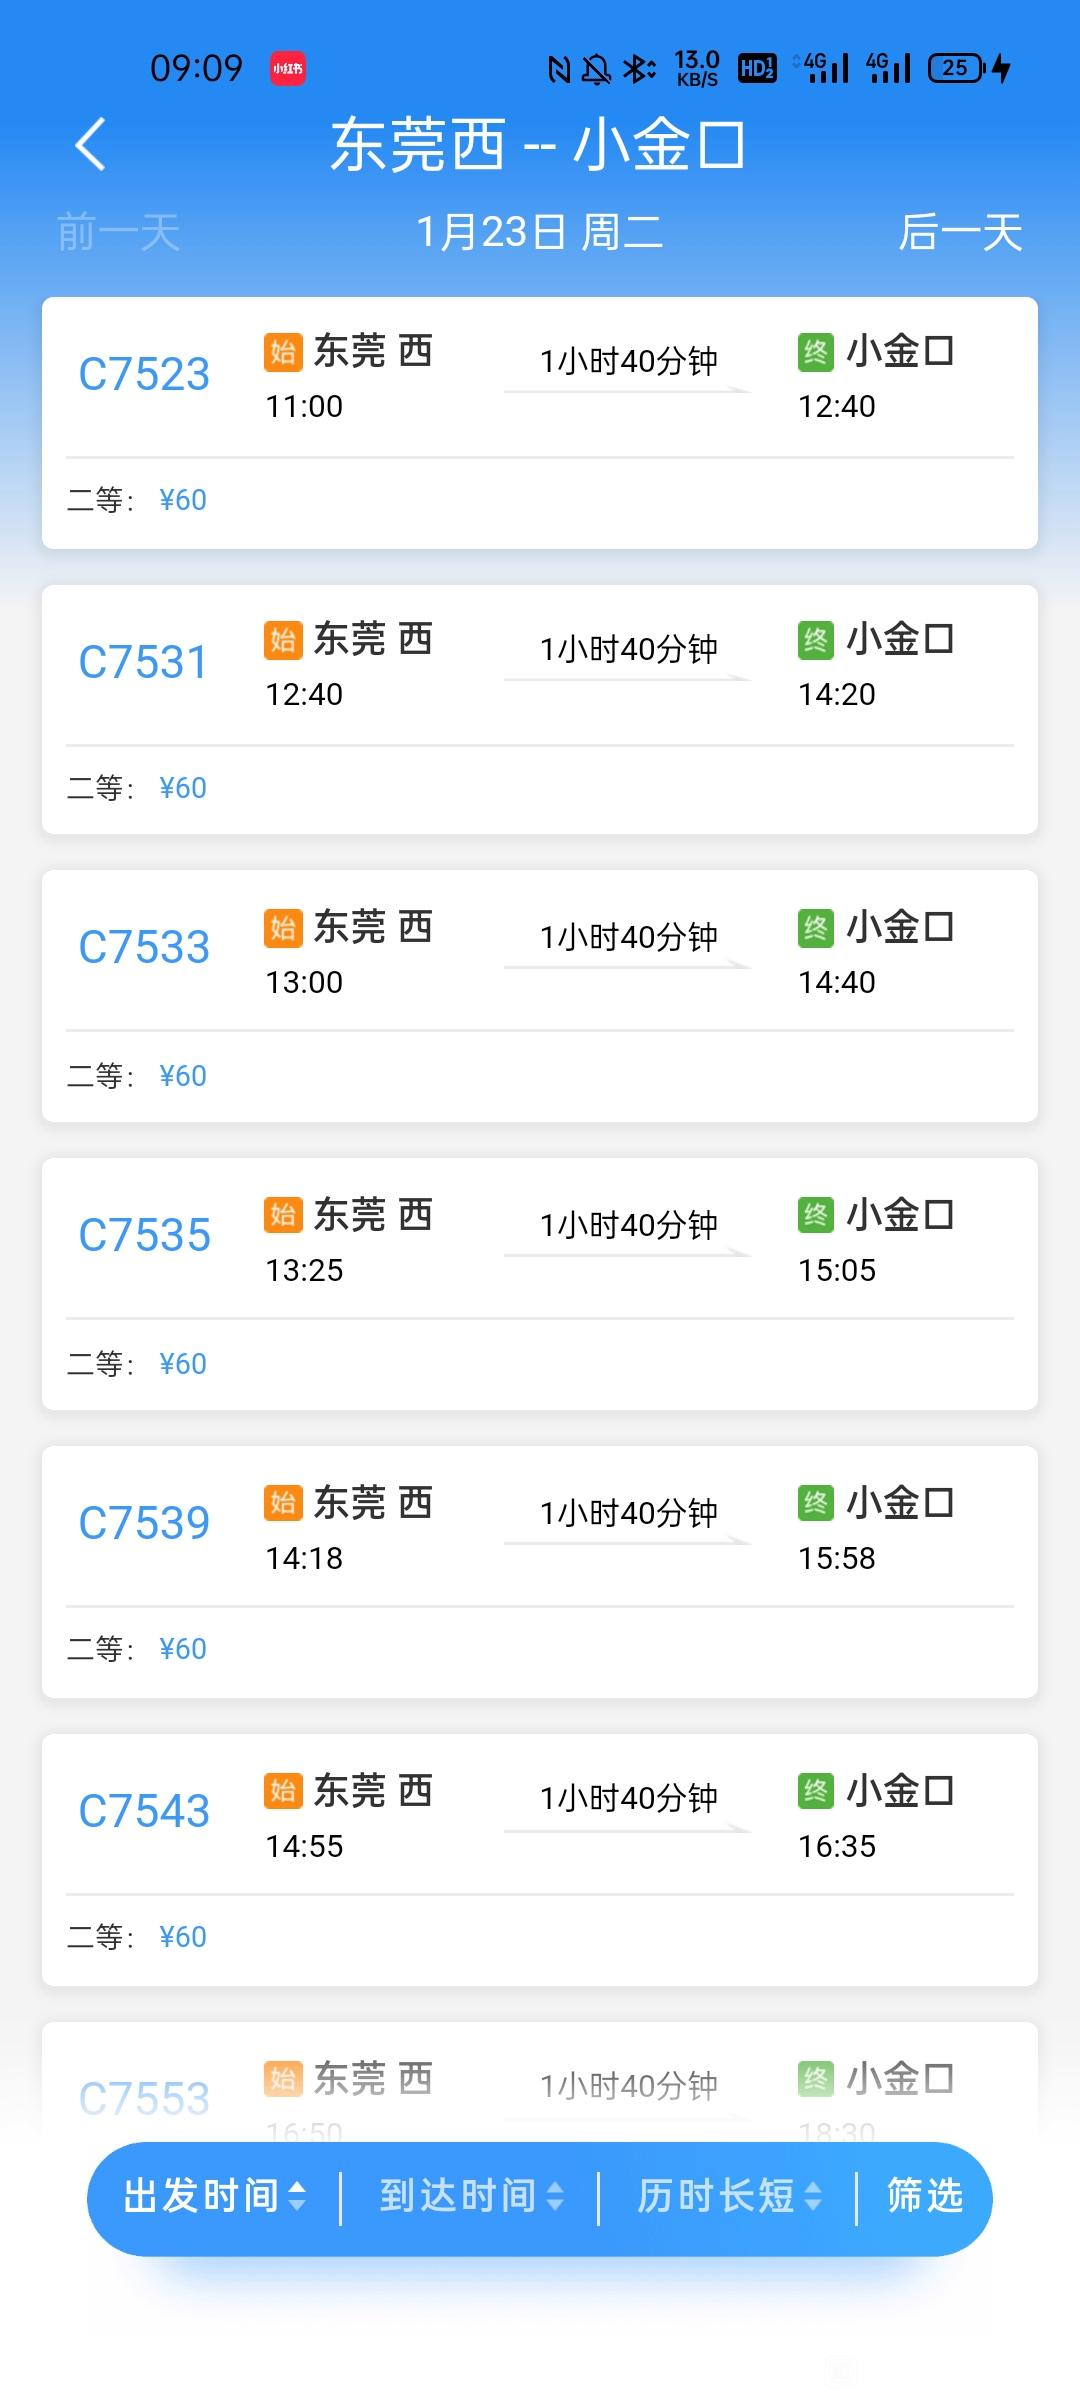This screenshot has height=2400, width=1080.
Task: Sort by 到达时间 arrival time
Action: click(x=471, y=2196)
